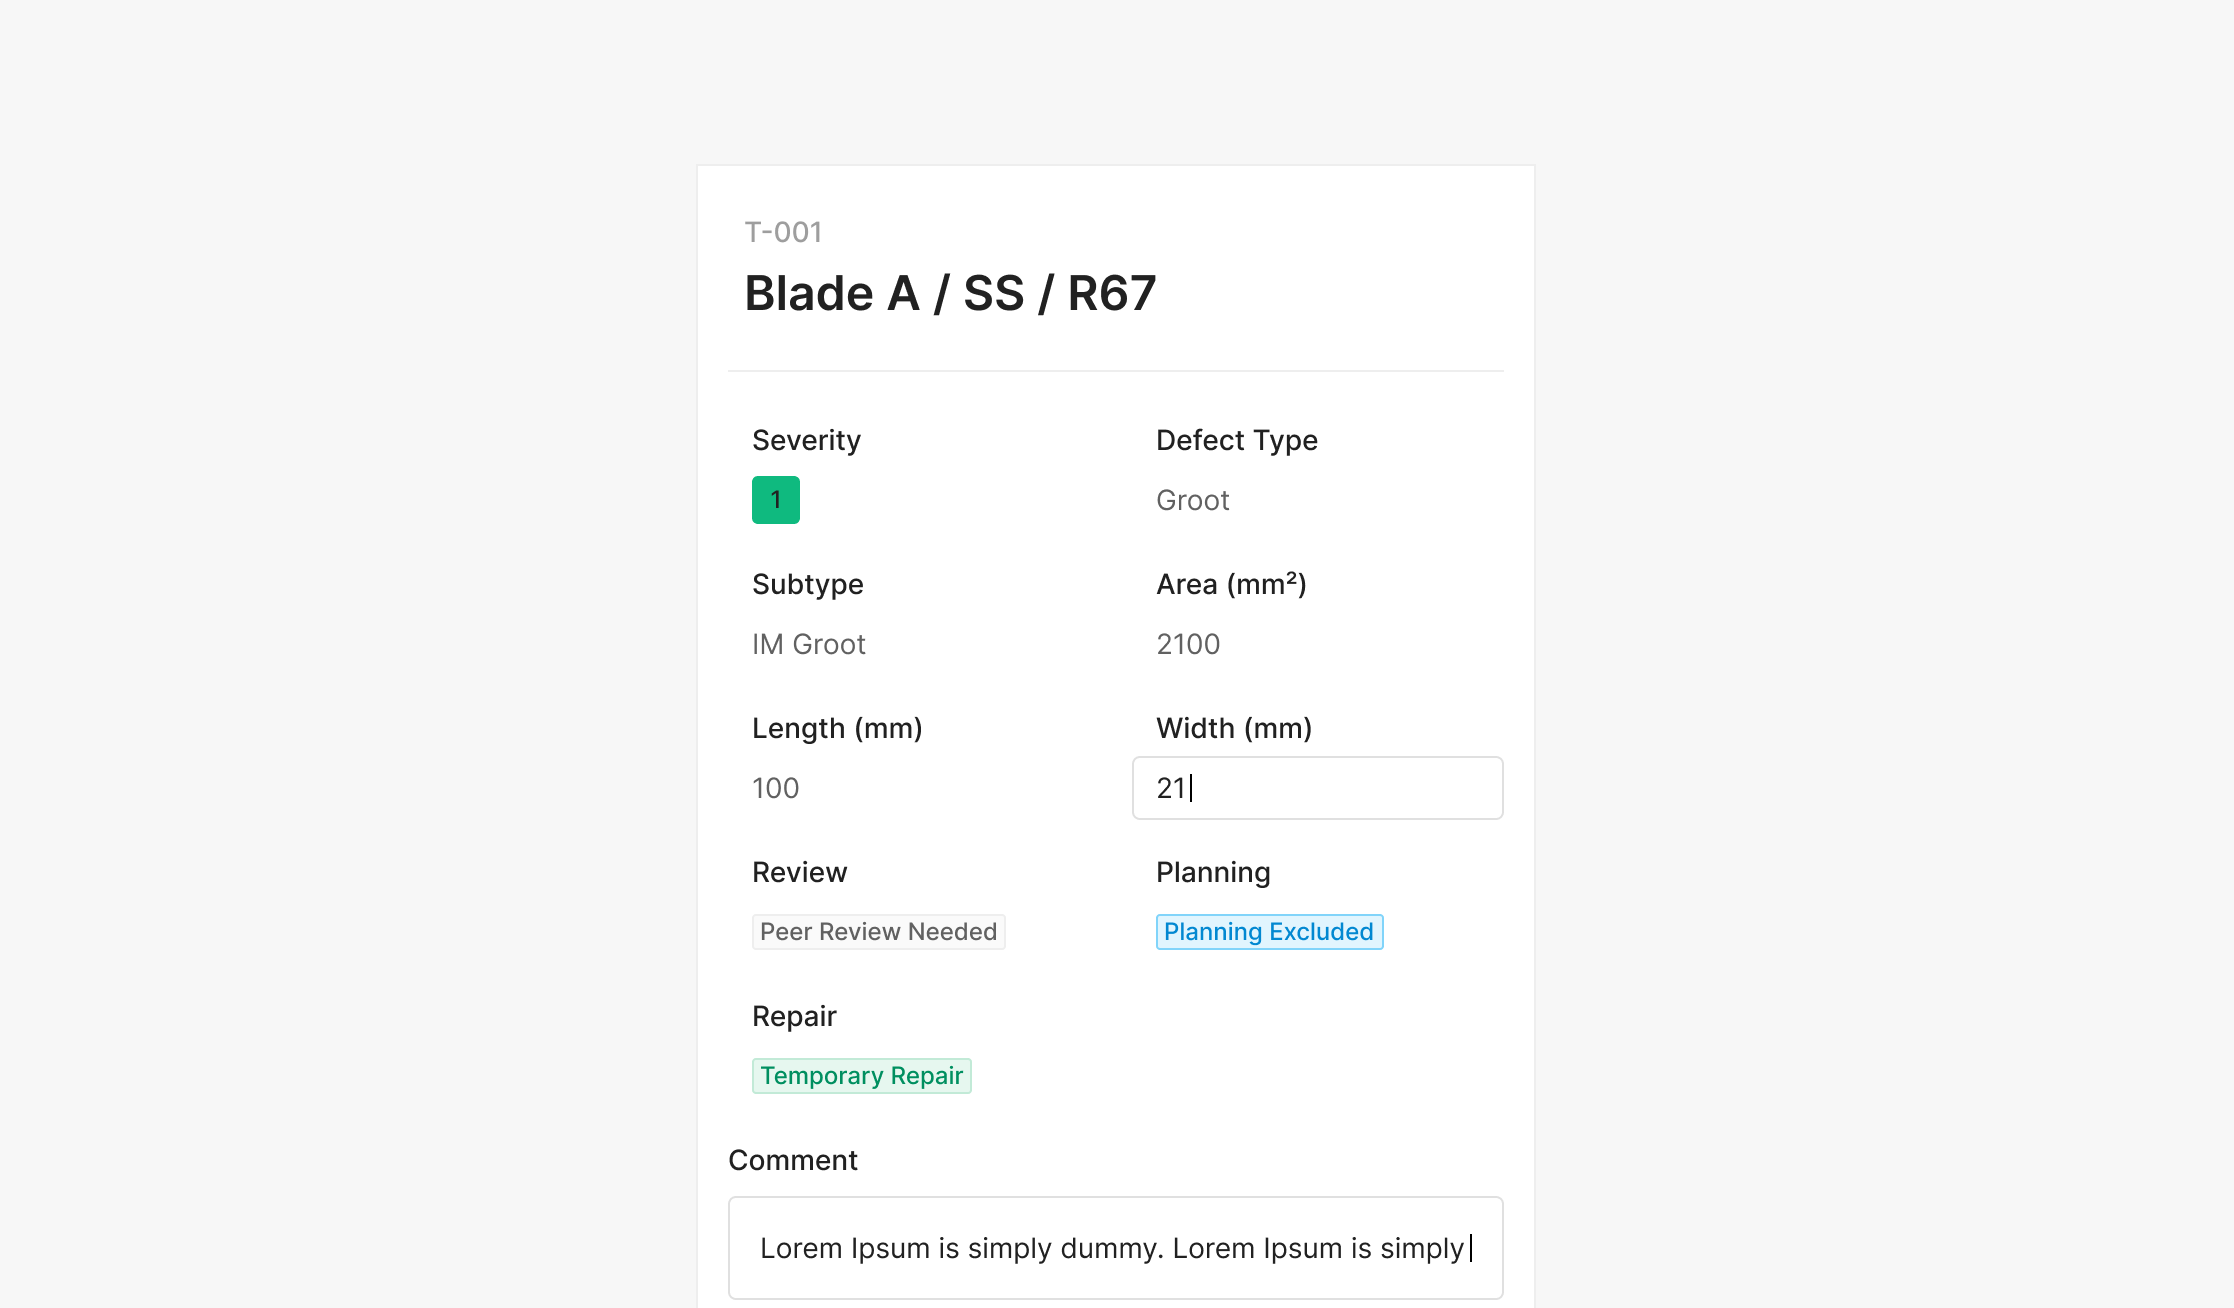Click the T-001 defect ID
The width and height of the screenshot is (2234, 1308).
point(783,232)
